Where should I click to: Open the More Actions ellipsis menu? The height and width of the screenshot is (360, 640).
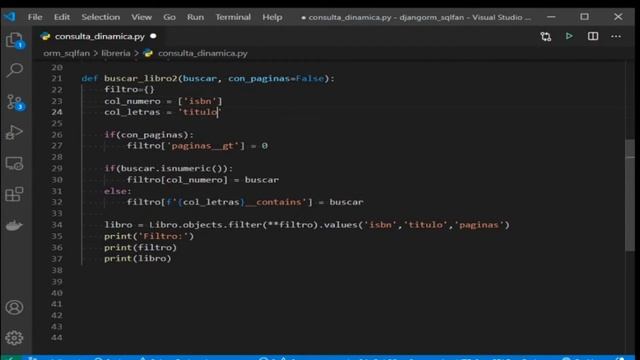click(x=616, y=37)
